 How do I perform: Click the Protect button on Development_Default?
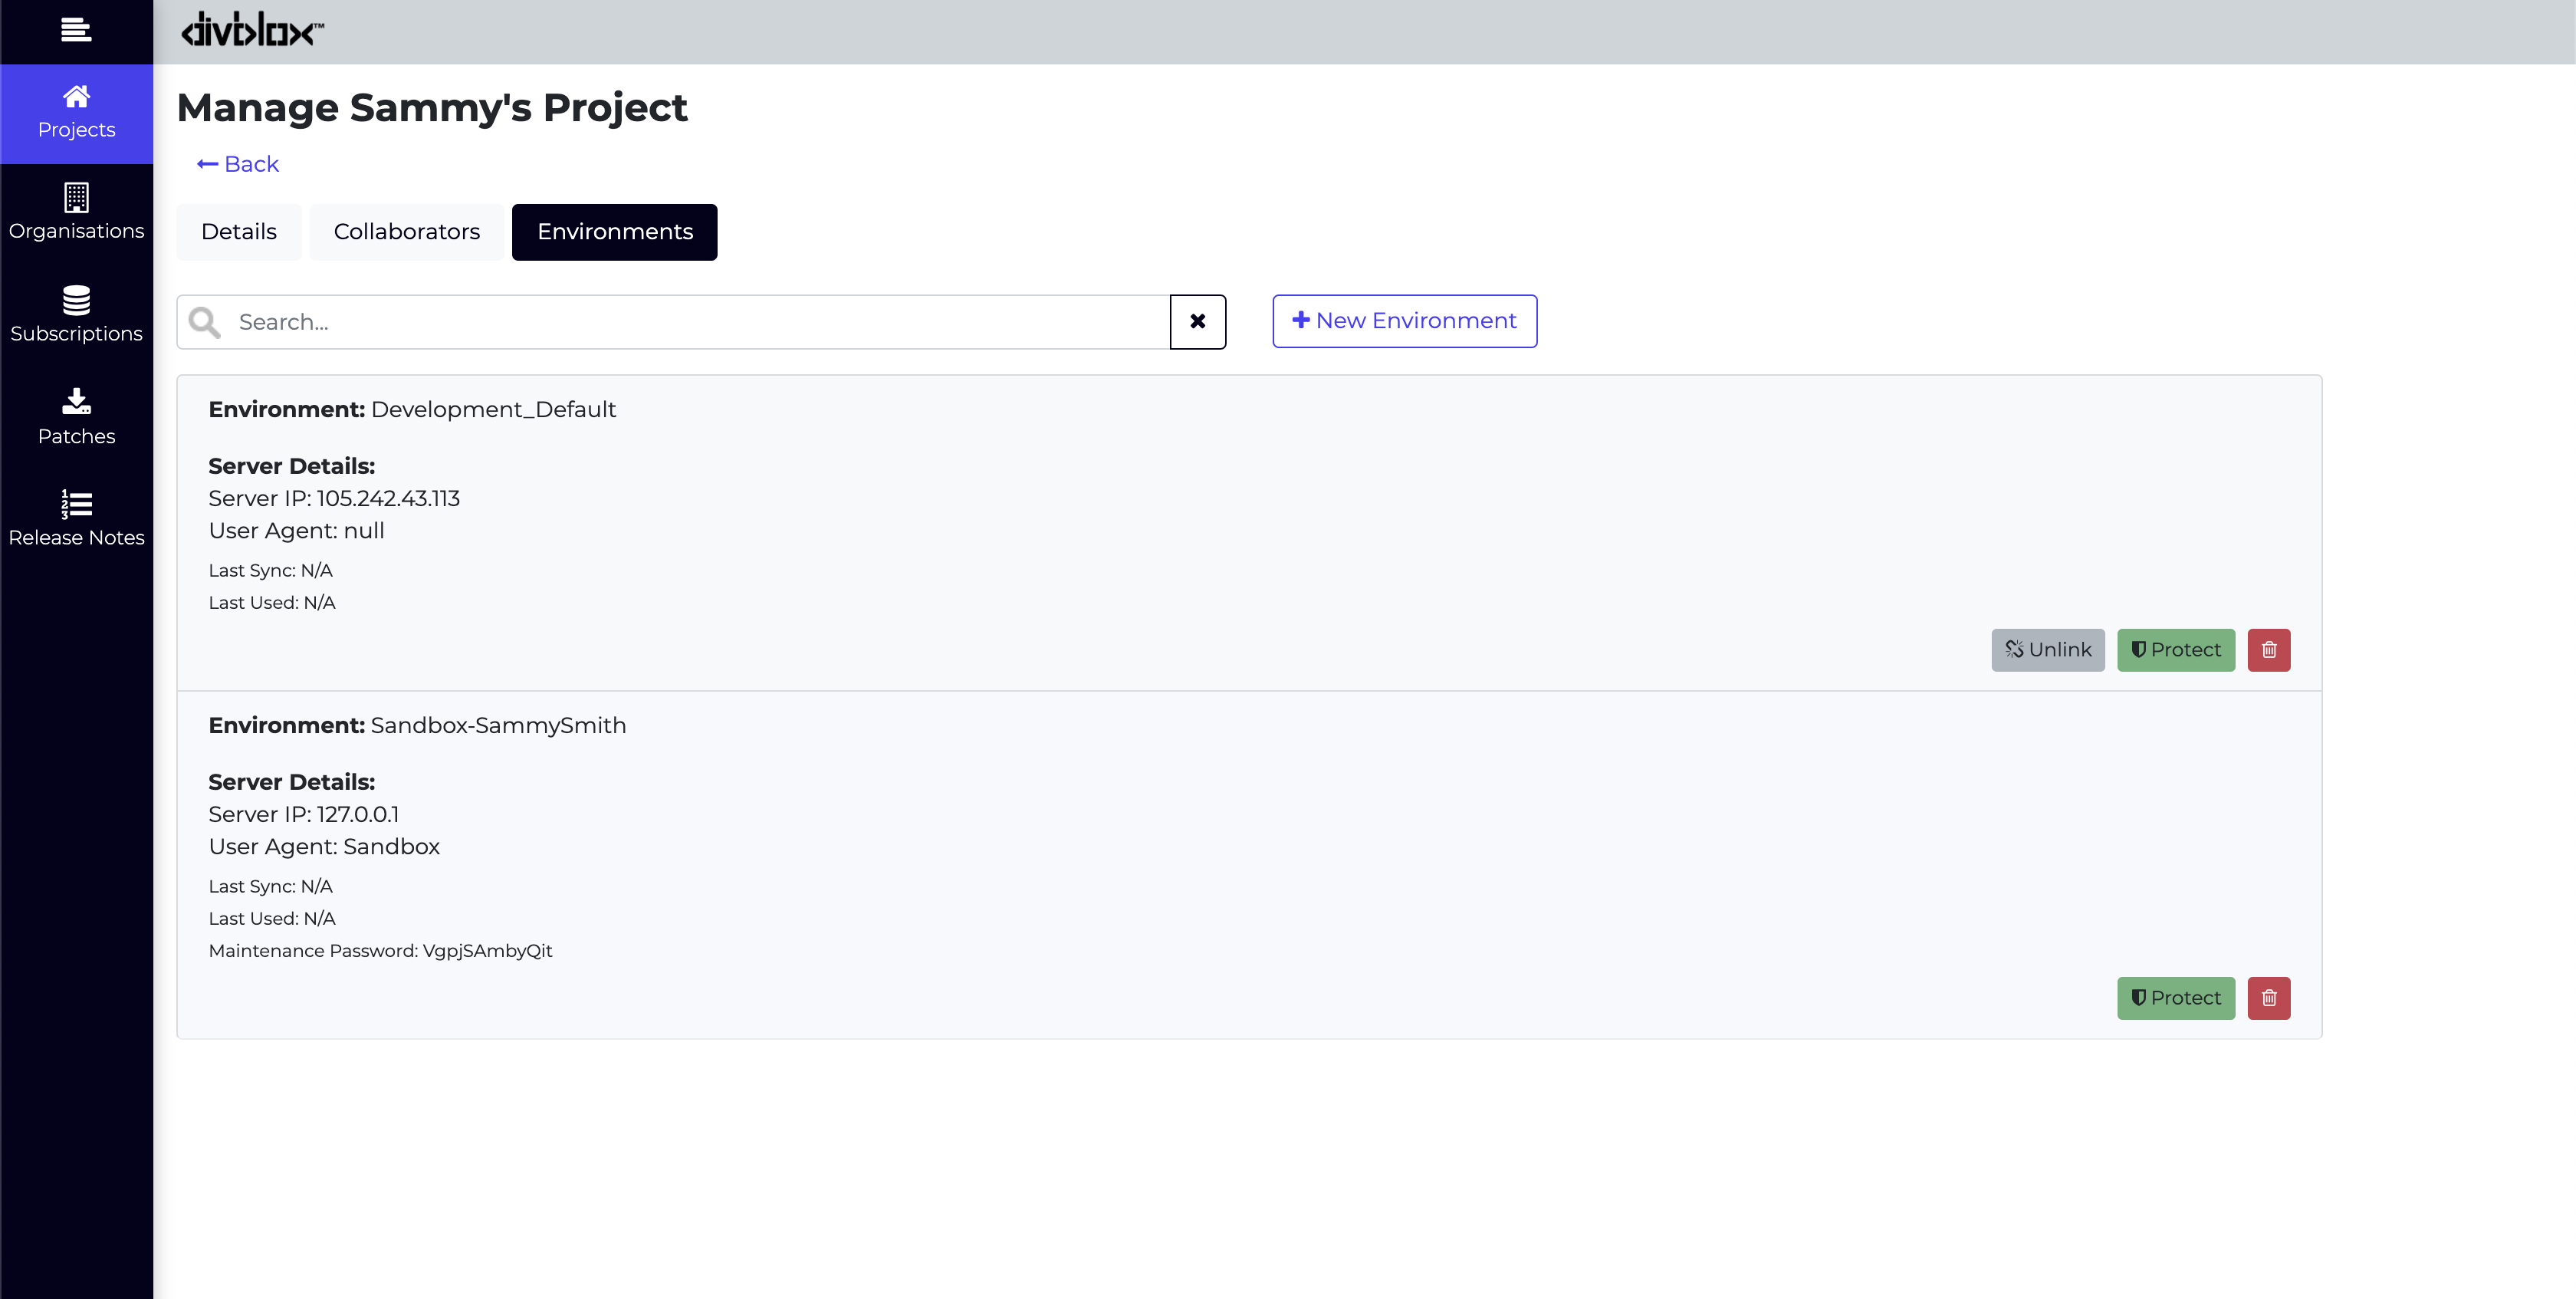click(x=2175, y=648)
